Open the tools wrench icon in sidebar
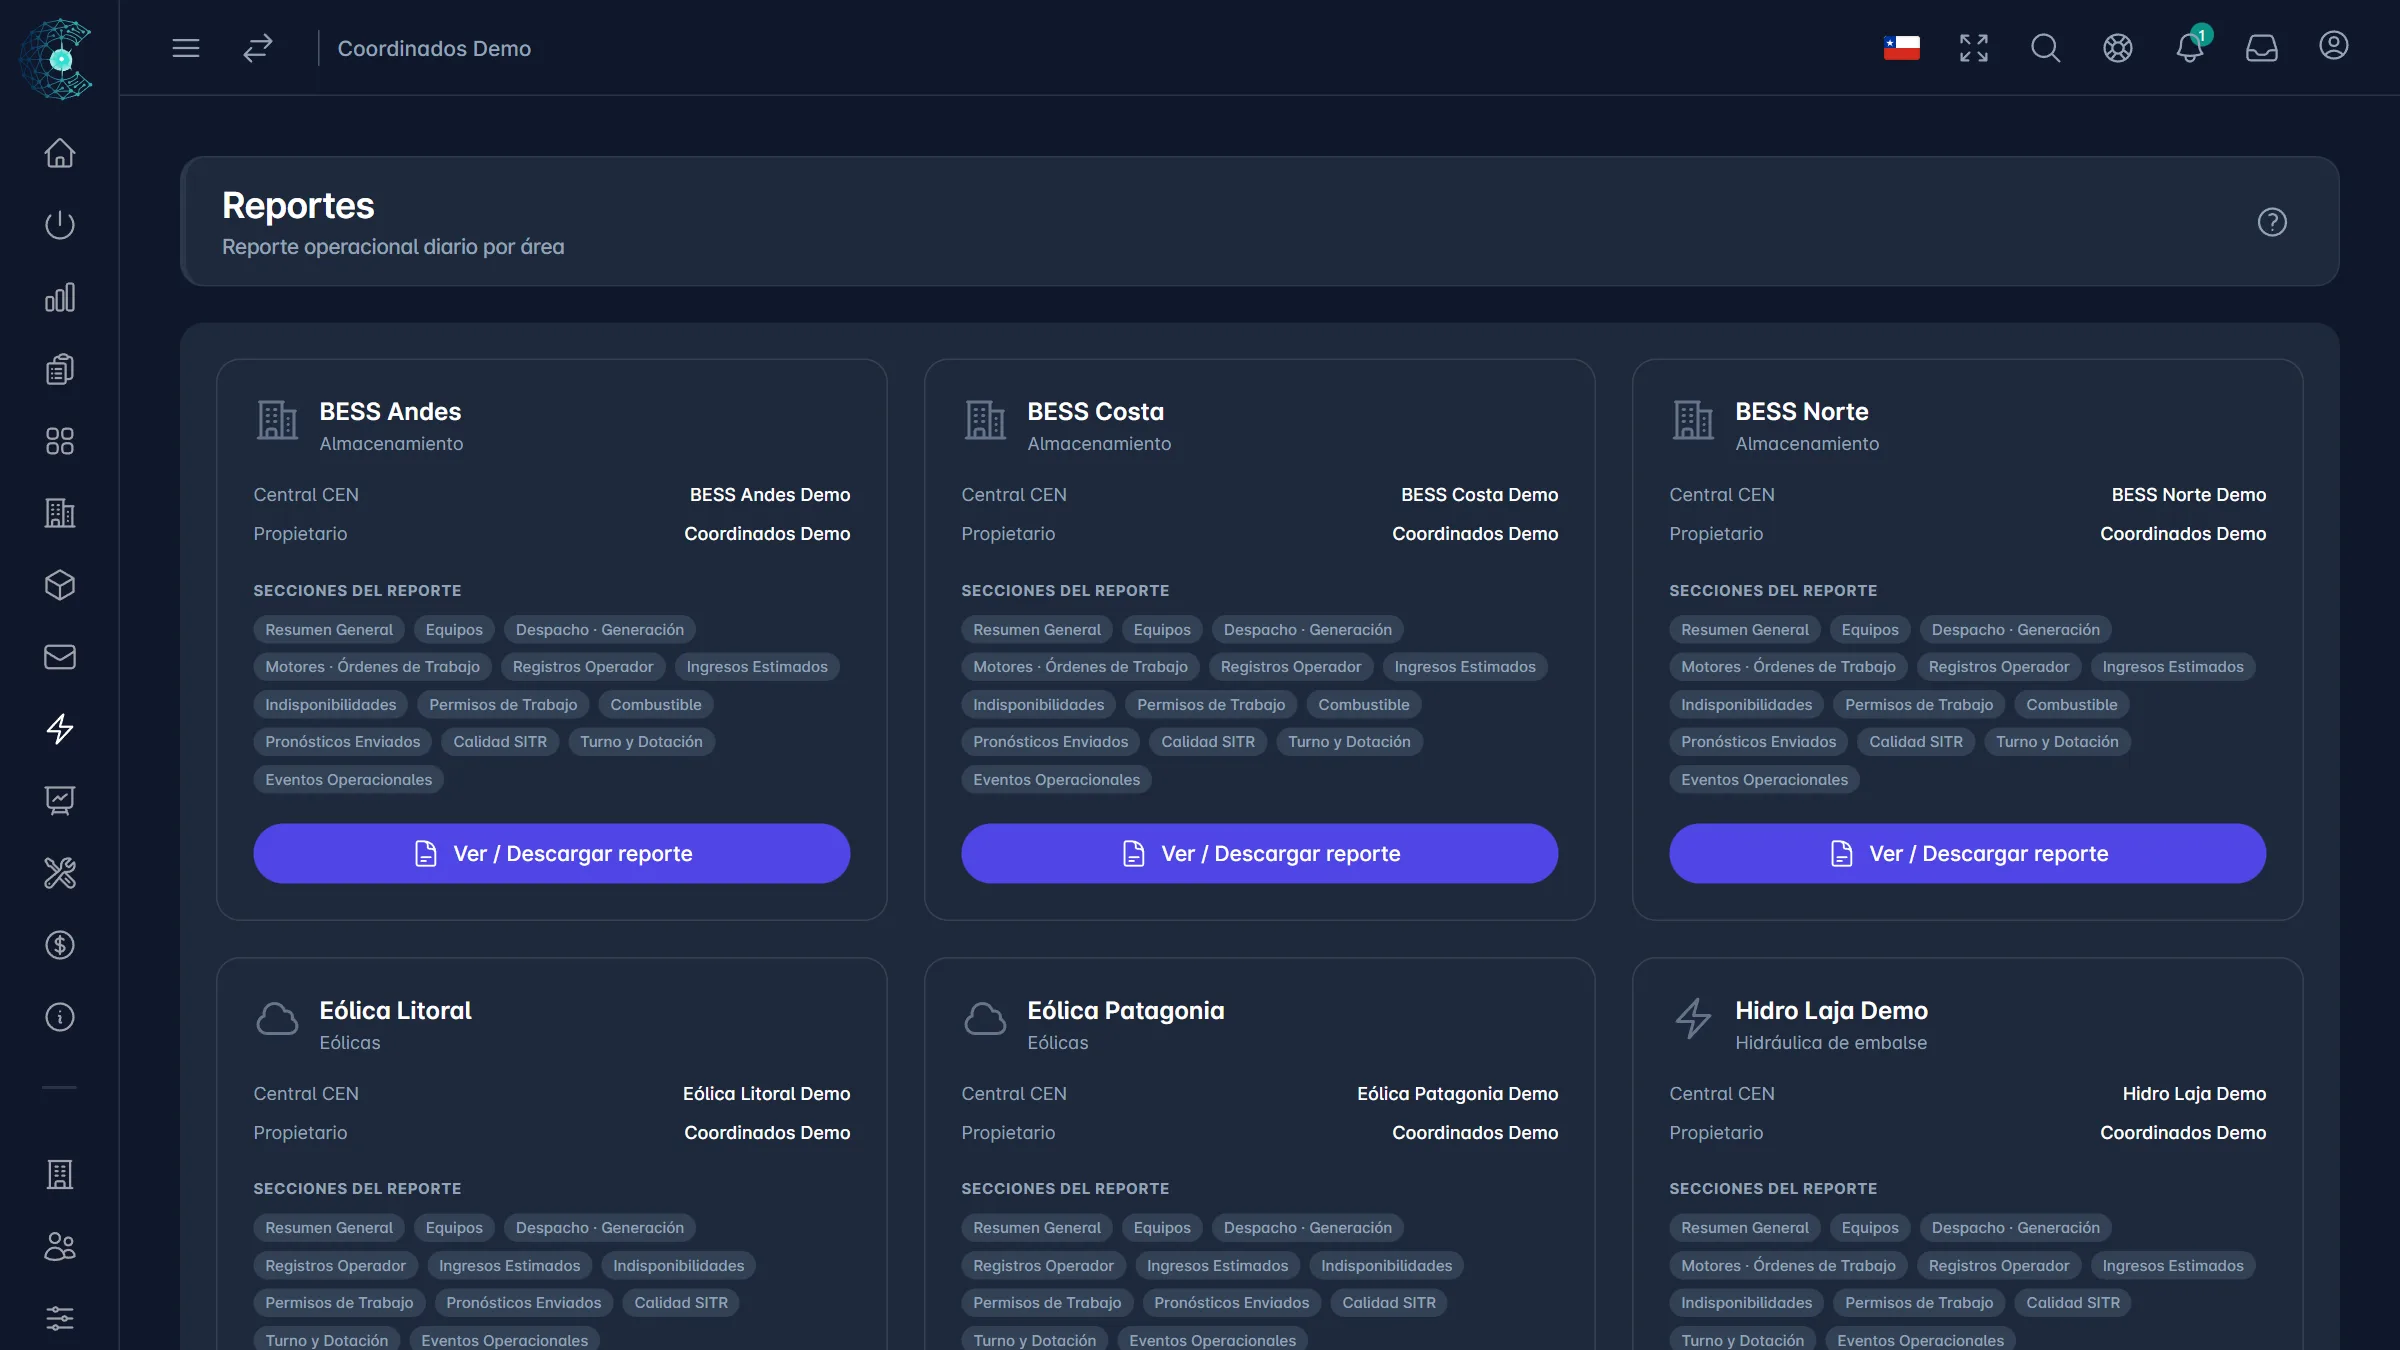 (60, 873)
